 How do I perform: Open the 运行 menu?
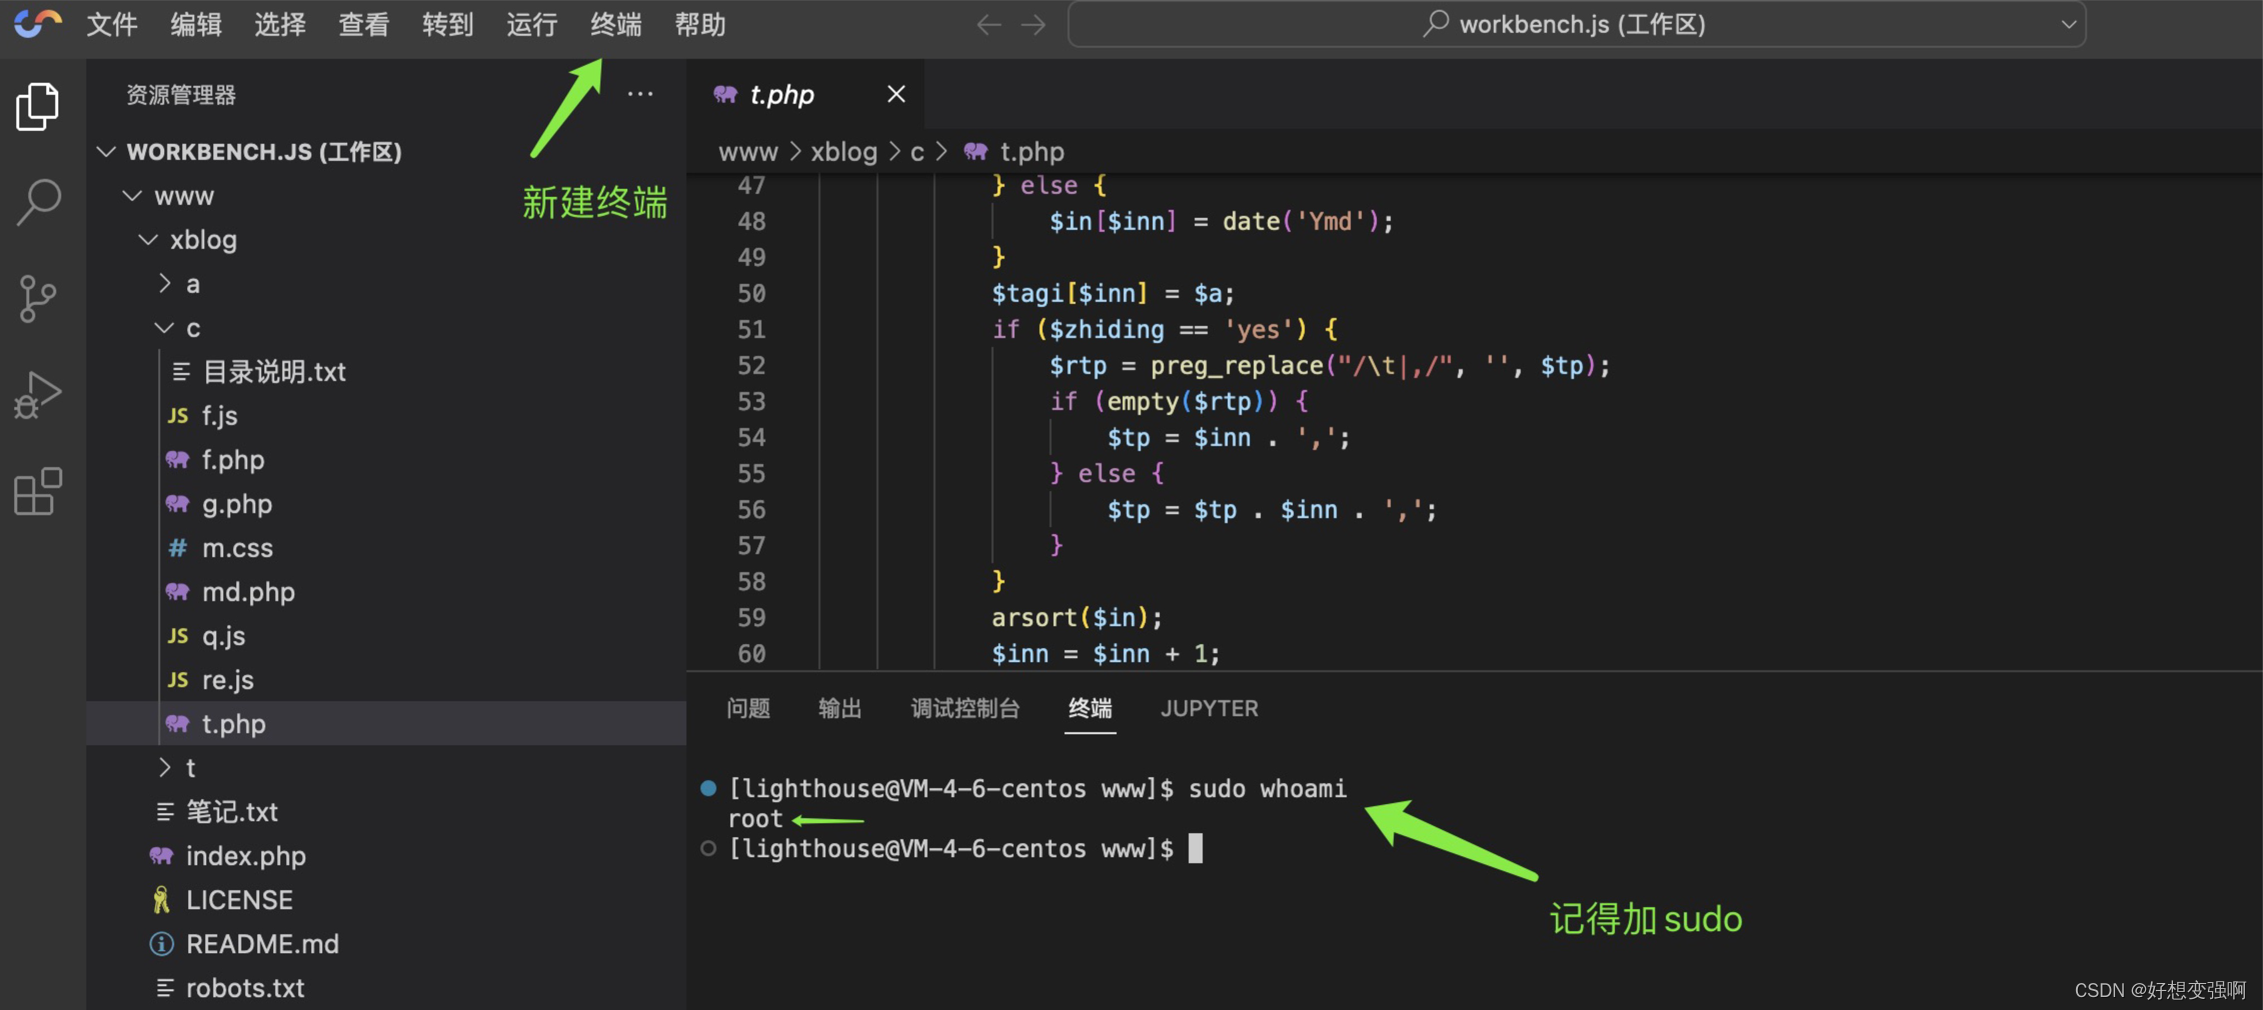532,24
